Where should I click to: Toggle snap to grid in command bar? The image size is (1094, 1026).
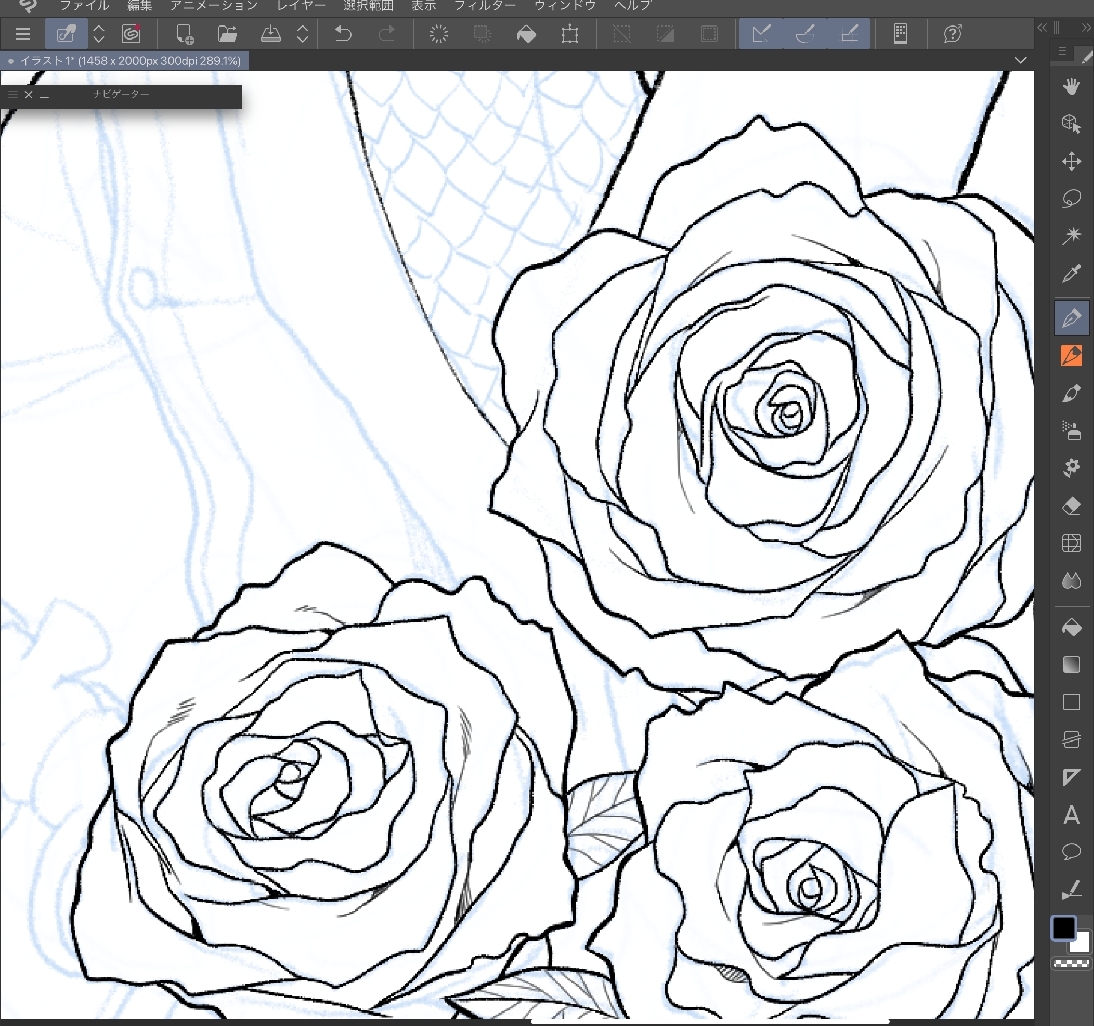click(x=849, y=34)
